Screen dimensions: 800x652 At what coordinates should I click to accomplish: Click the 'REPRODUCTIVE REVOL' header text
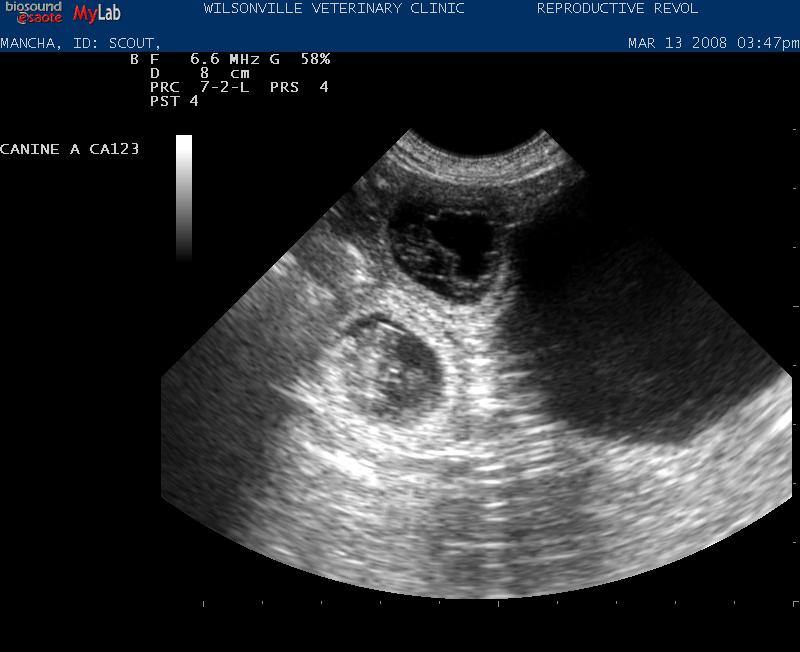tap(617, 9)
